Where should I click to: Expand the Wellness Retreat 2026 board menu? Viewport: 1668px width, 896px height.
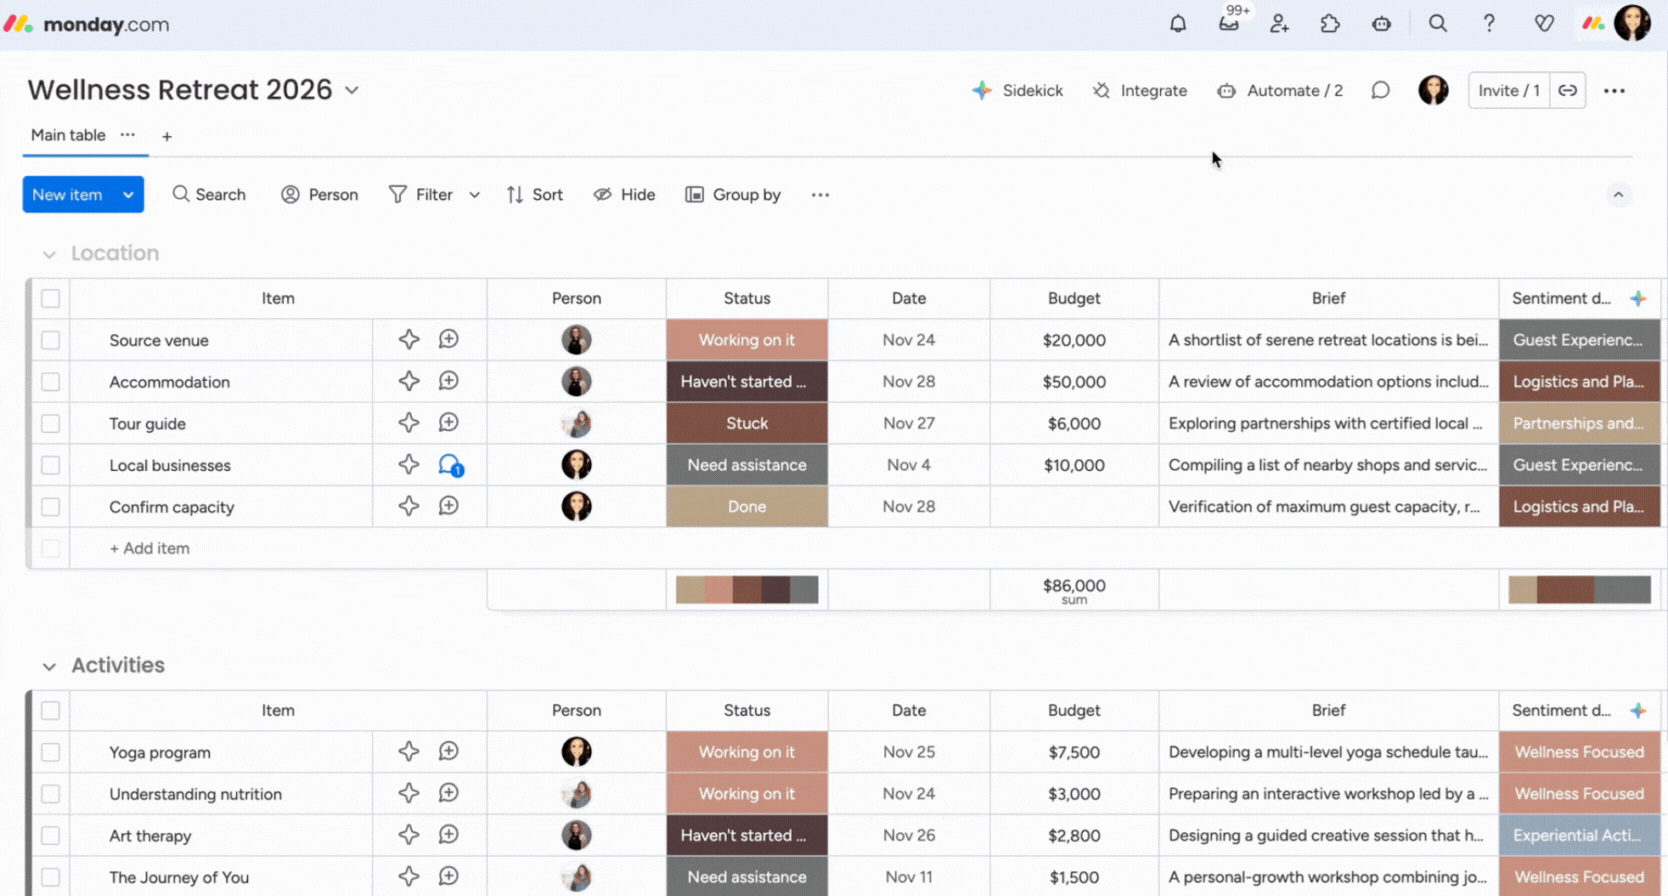click(x=352, y=90)
